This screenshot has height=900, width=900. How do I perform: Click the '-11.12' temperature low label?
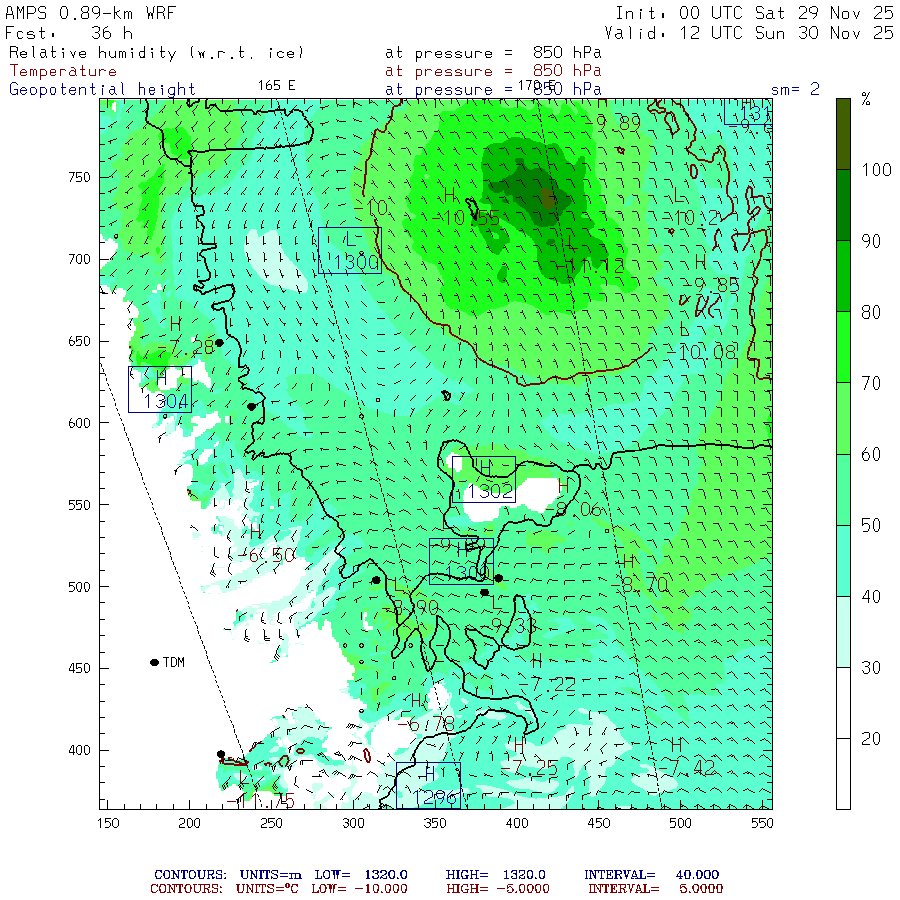(589, 265)
